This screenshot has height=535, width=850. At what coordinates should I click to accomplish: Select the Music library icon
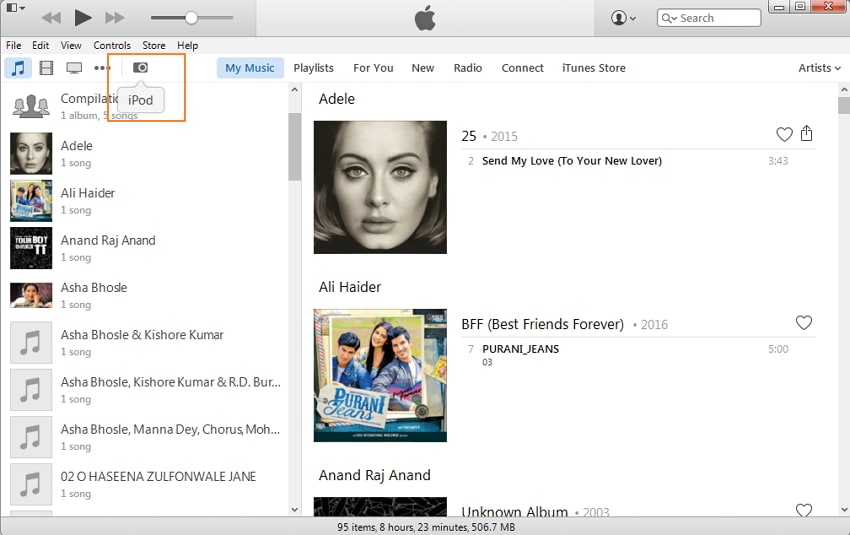pos(18,68)
